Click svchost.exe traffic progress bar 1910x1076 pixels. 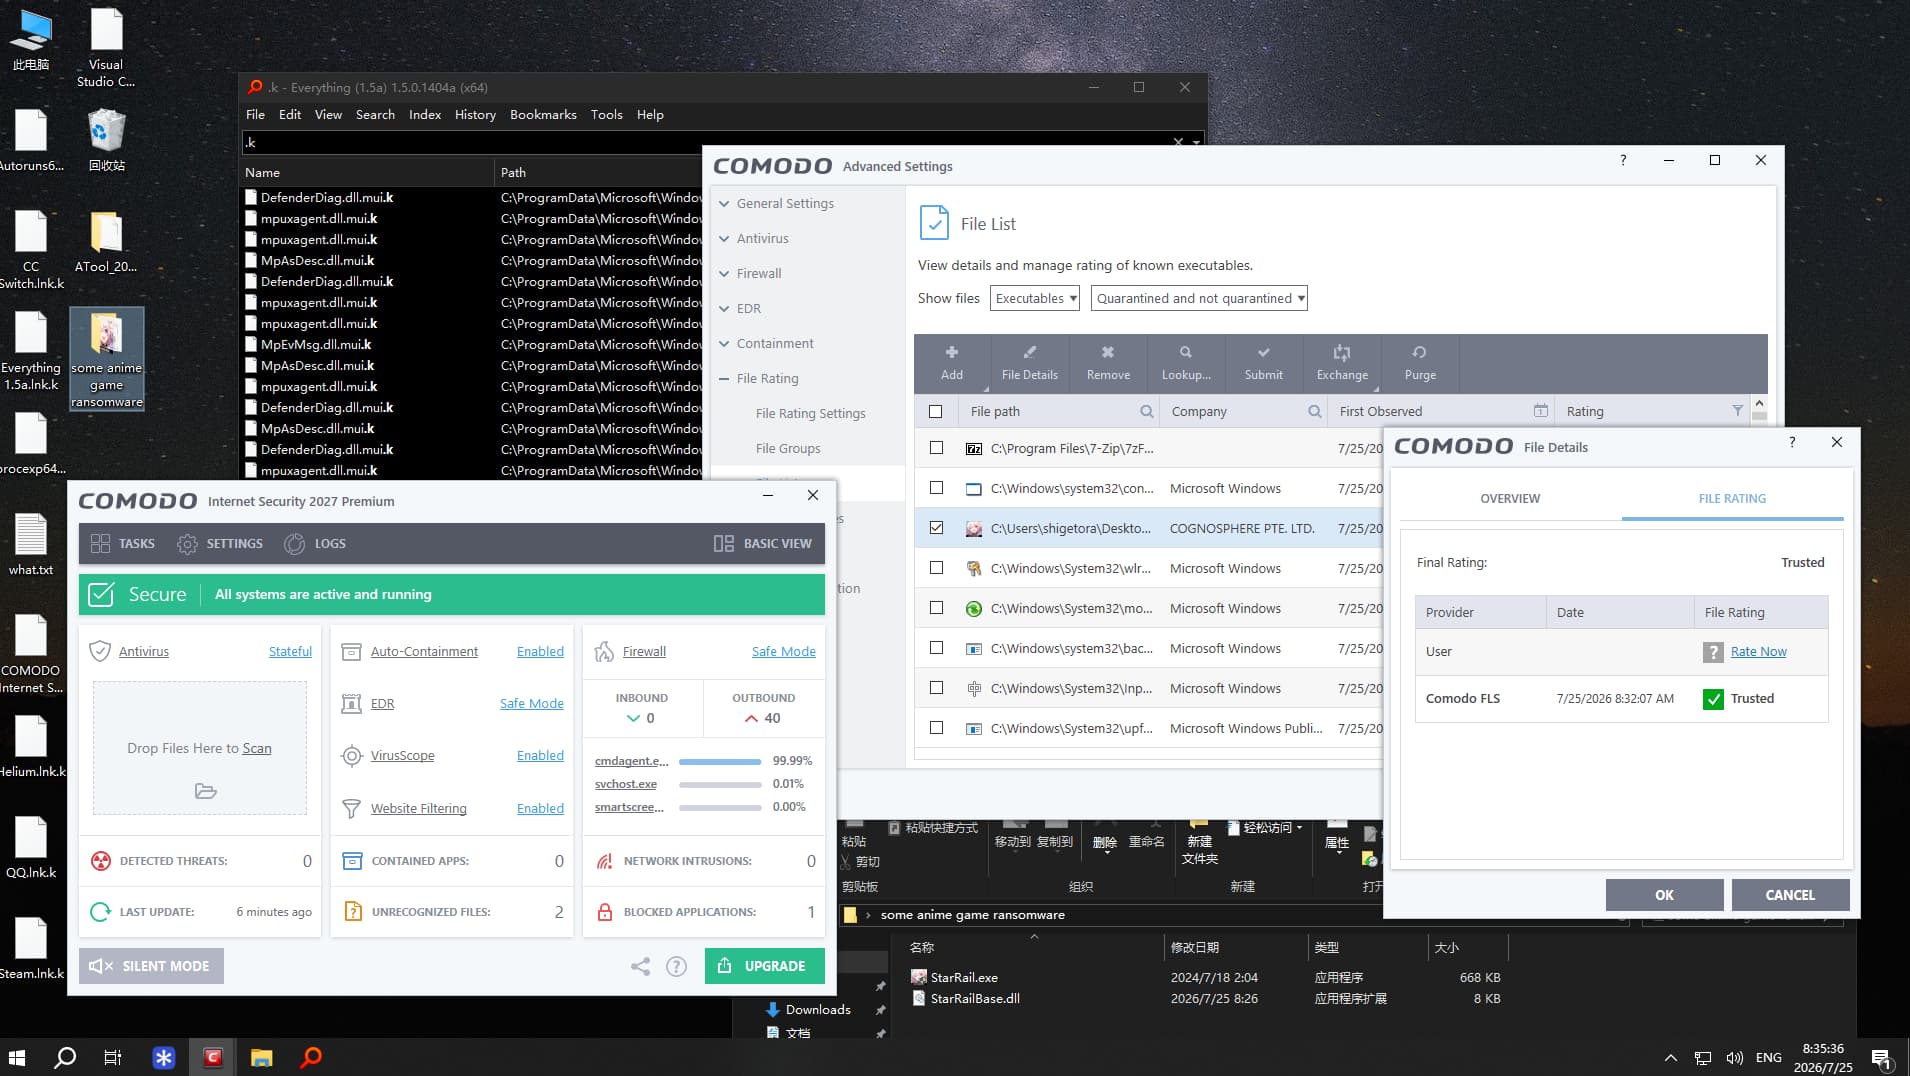[x=720, y=785]
